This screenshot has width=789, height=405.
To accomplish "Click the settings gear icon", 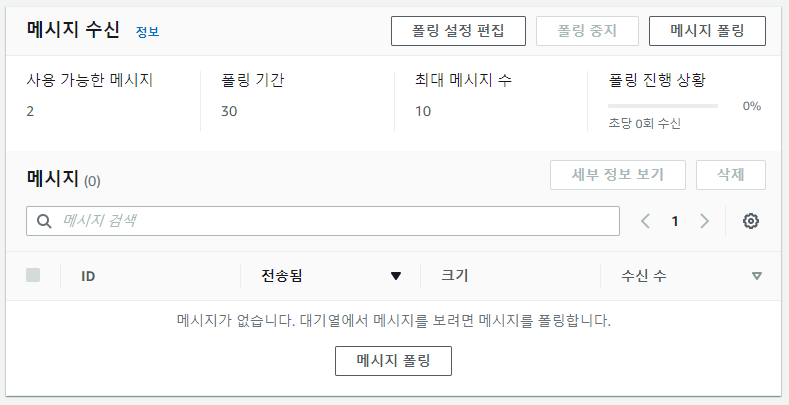I will click(x=751, y=221).
